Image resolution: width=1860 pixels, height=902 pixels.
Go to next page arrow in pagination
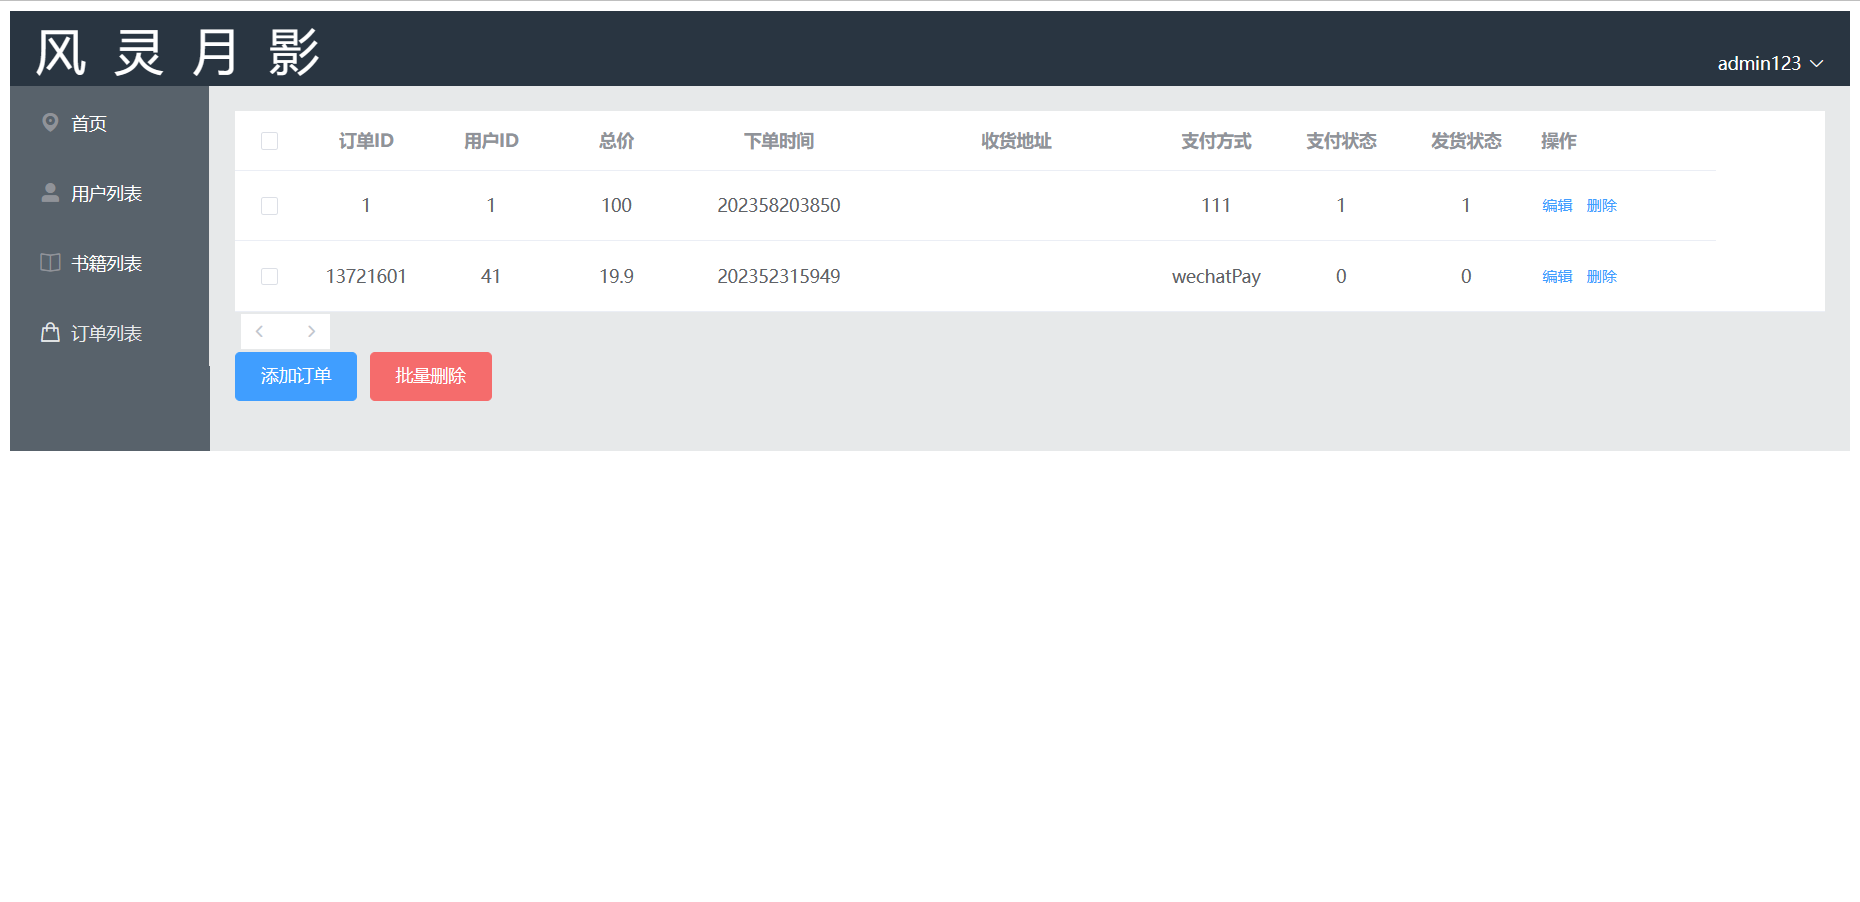311,331
